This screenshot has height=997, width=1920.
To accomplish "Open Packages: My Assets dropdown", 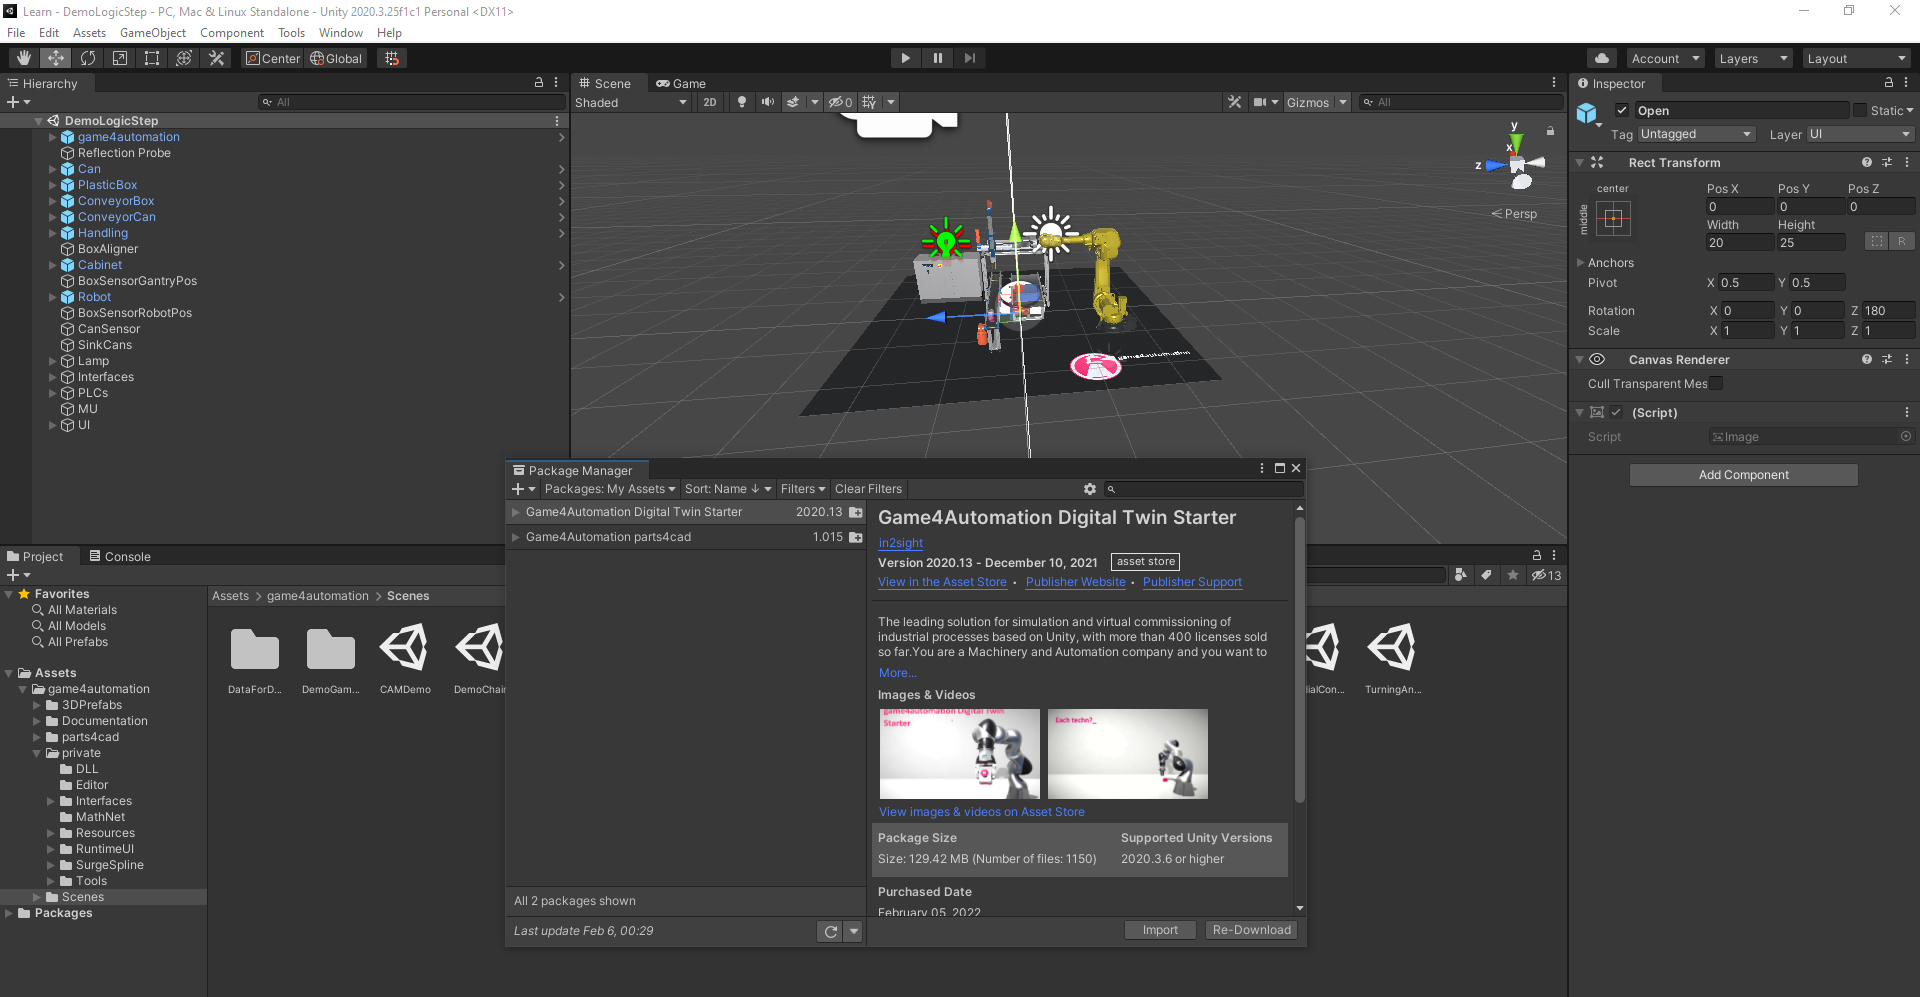I will point(609,489).
